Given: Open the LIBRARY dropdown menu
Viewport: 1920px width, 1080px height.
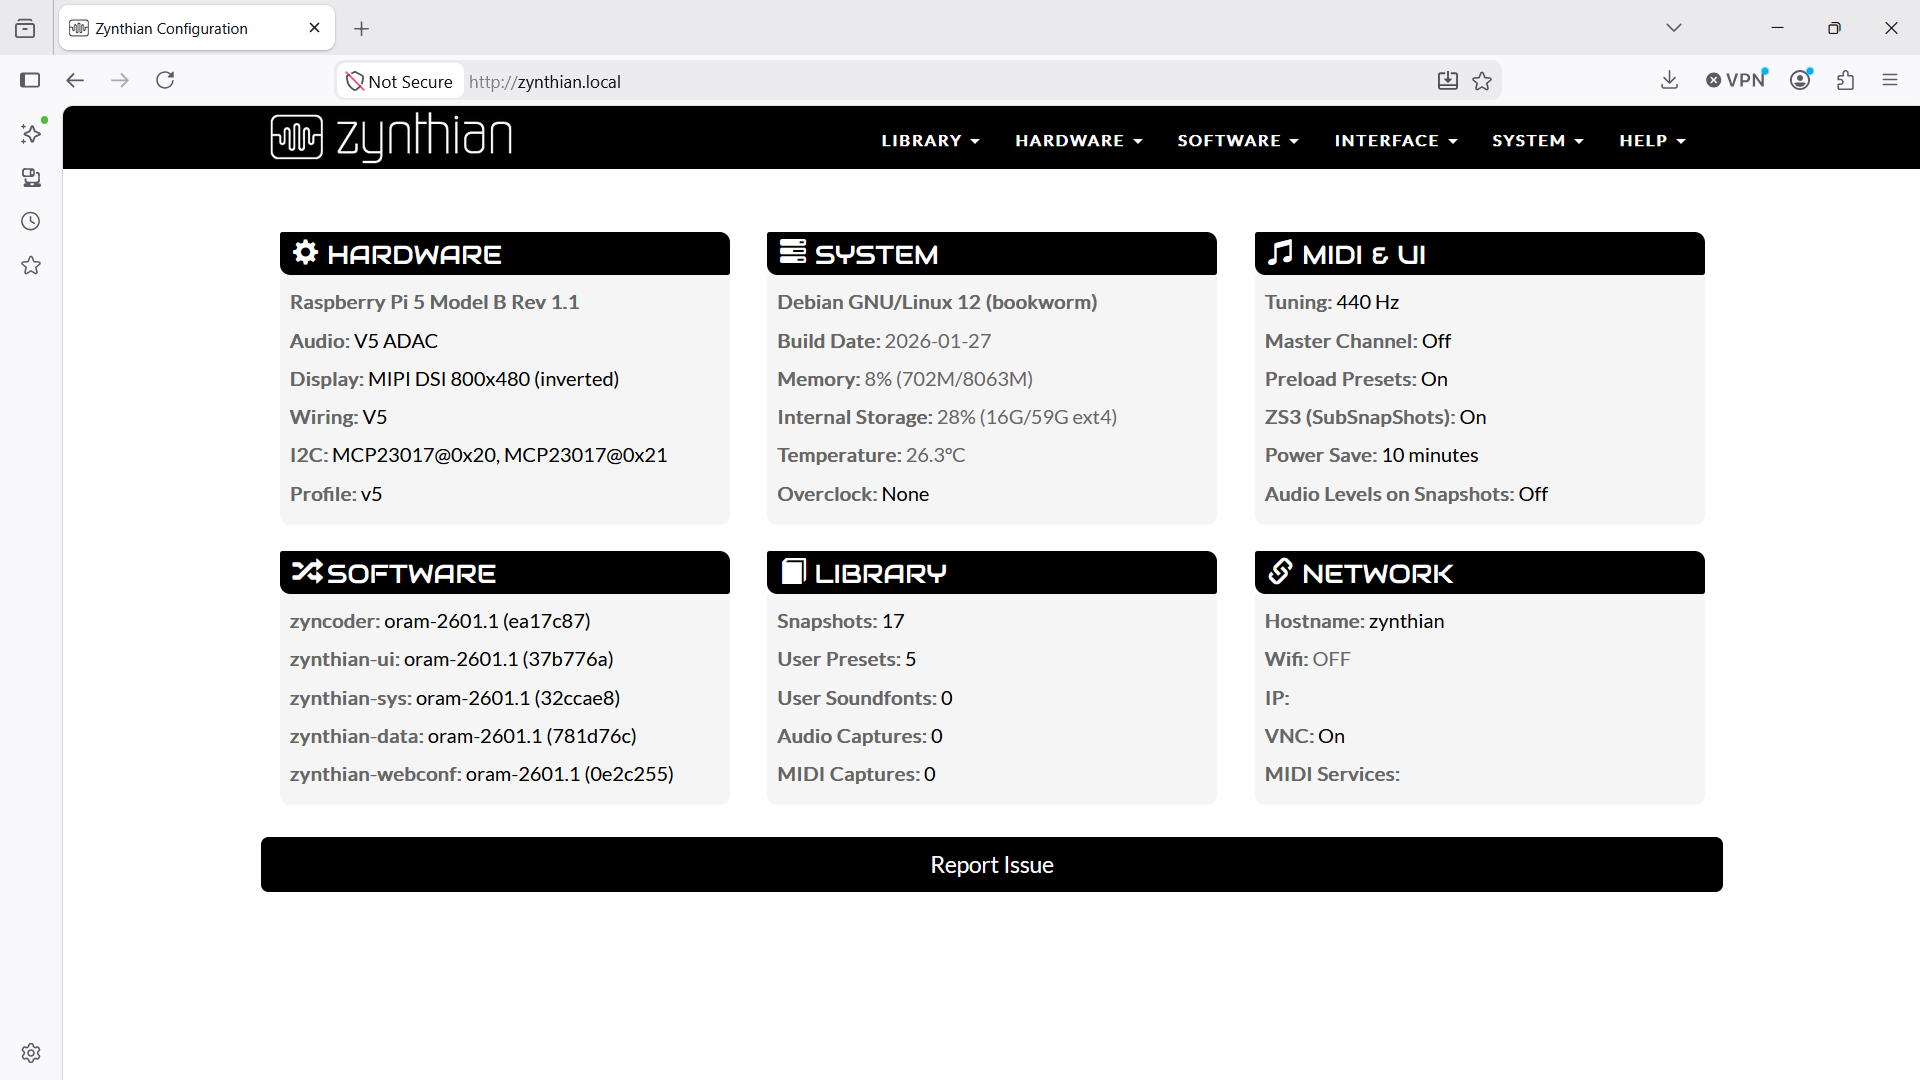Looking at the screenshot, I should pyautogui.click(x=930, y=141).
